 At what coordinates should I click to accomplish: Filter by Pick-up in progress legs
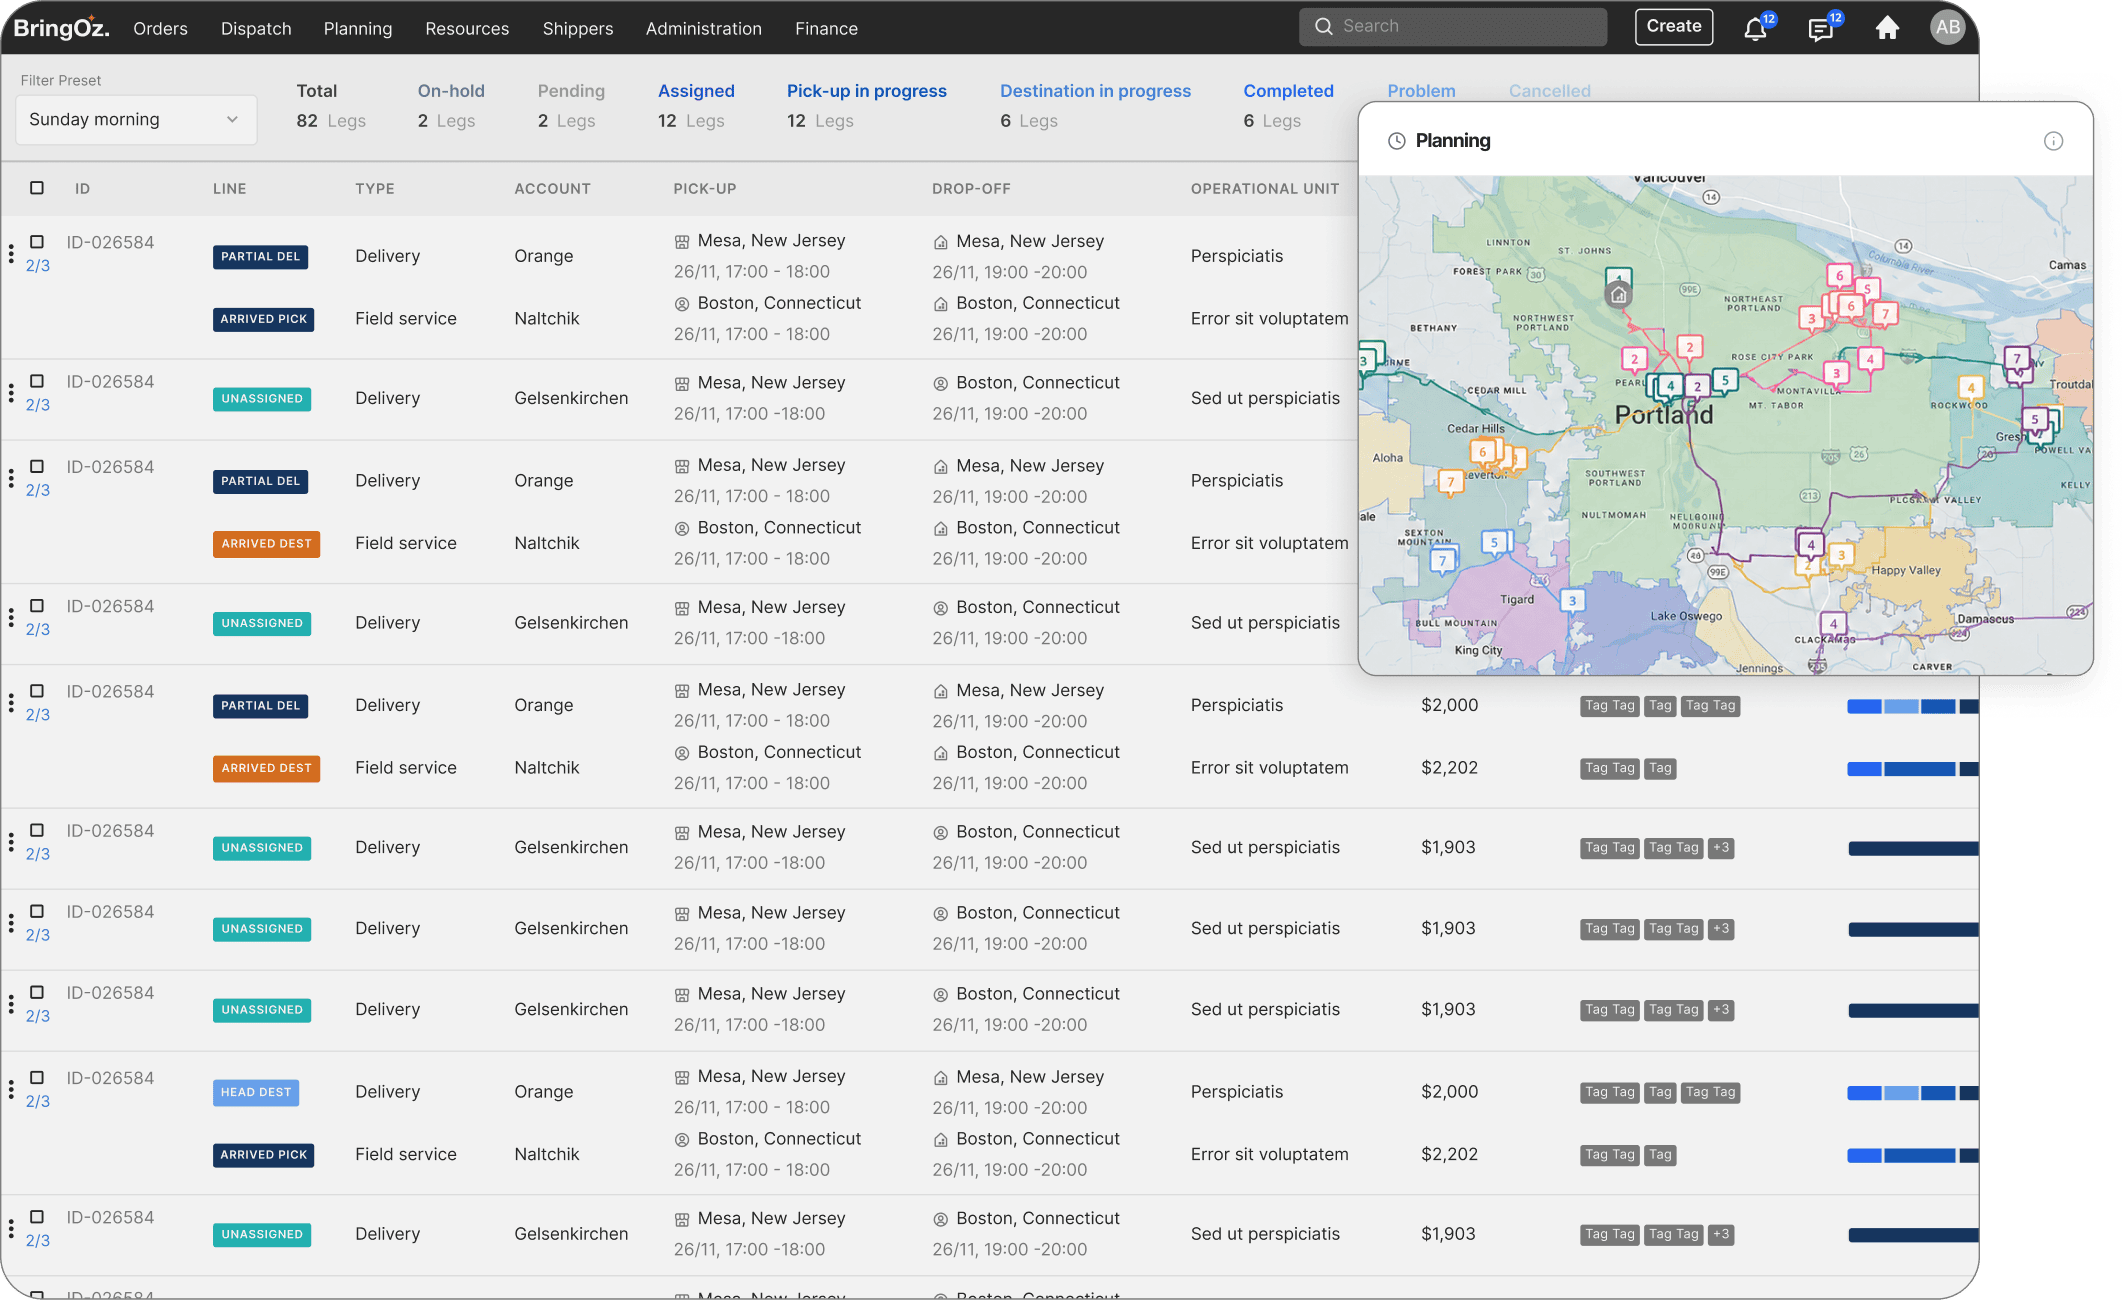click(x=866, y=105)
